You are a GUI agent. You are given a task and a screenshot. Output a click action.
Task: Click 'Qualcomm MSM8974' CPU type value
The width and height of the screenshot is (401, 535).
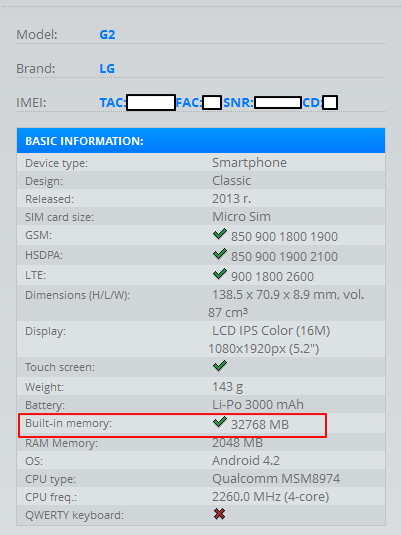point(276,479)
